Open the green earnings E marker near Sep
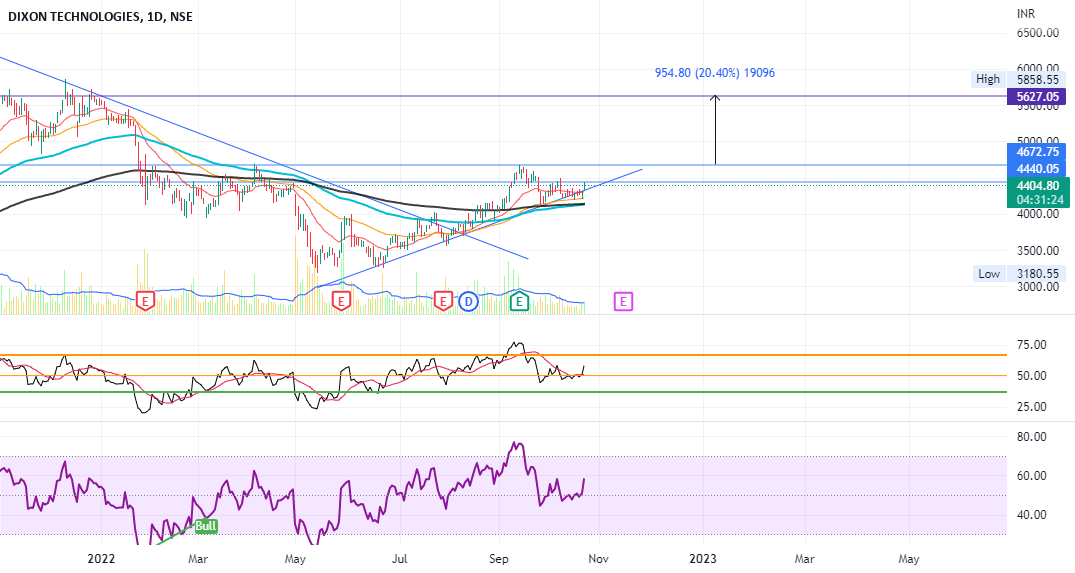This screenshot has width=1075, height=573. click(520, 300)
